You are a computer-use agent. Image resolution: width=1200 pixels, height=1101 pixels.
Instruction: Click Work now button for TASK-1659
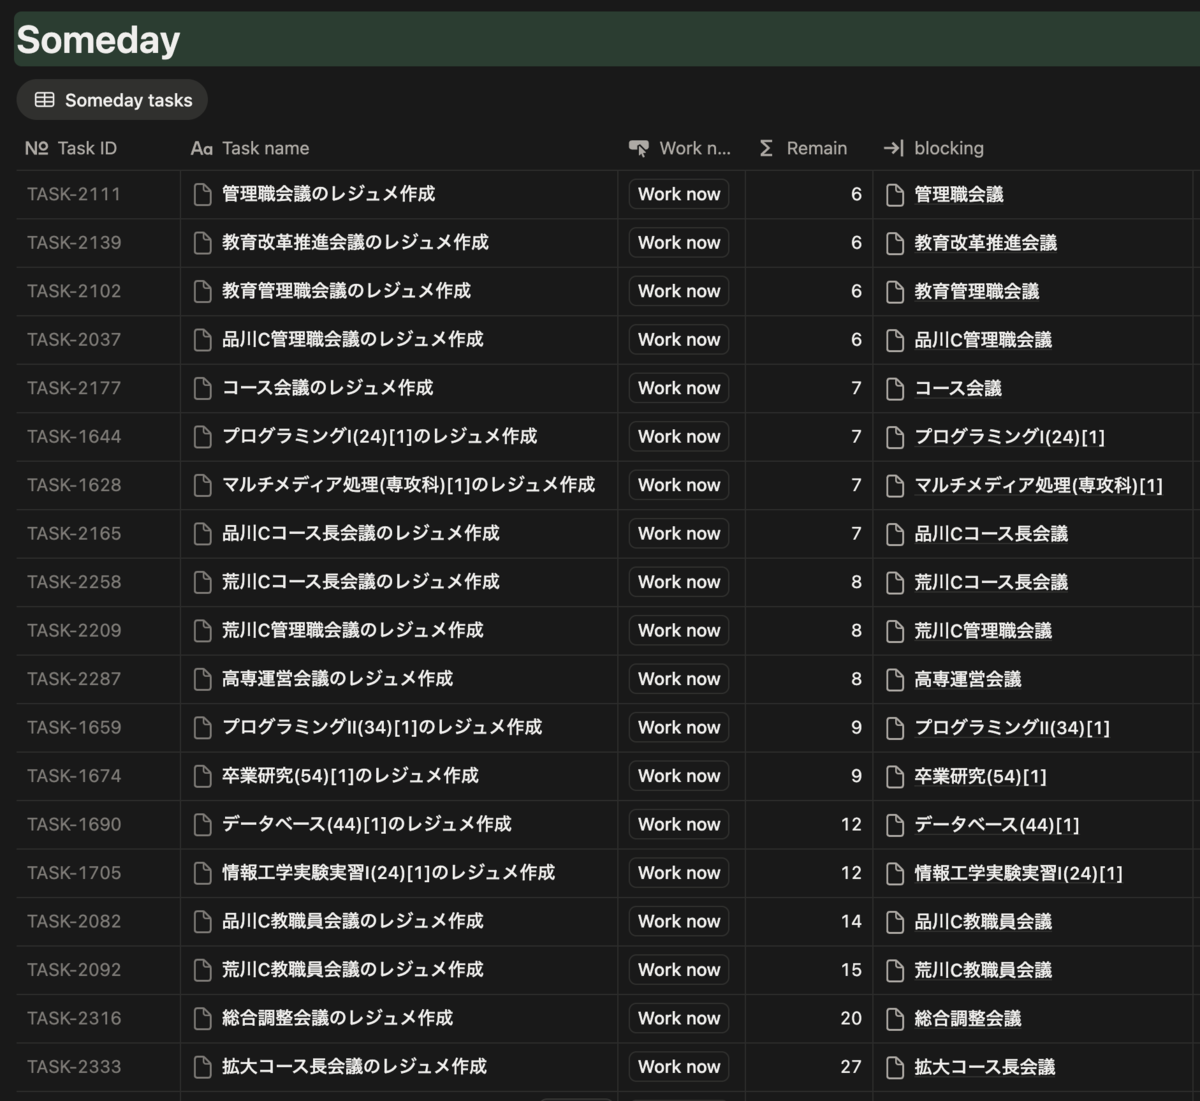(679, 728)
